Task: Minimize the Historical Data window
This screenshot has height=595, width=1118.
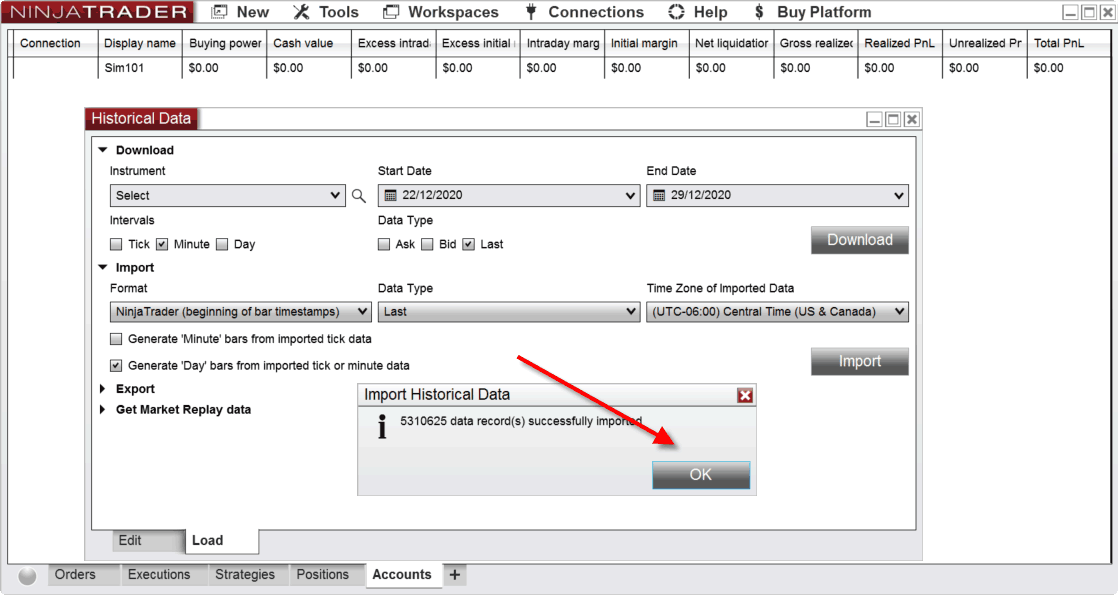Action: tap(874, 119)
